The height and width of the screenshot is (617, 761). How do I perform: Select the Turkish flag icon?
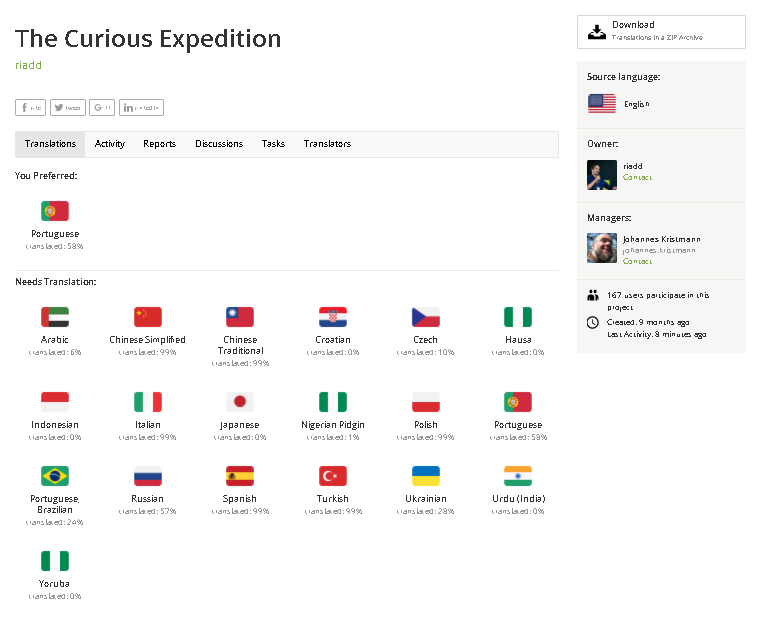point(333,476)
